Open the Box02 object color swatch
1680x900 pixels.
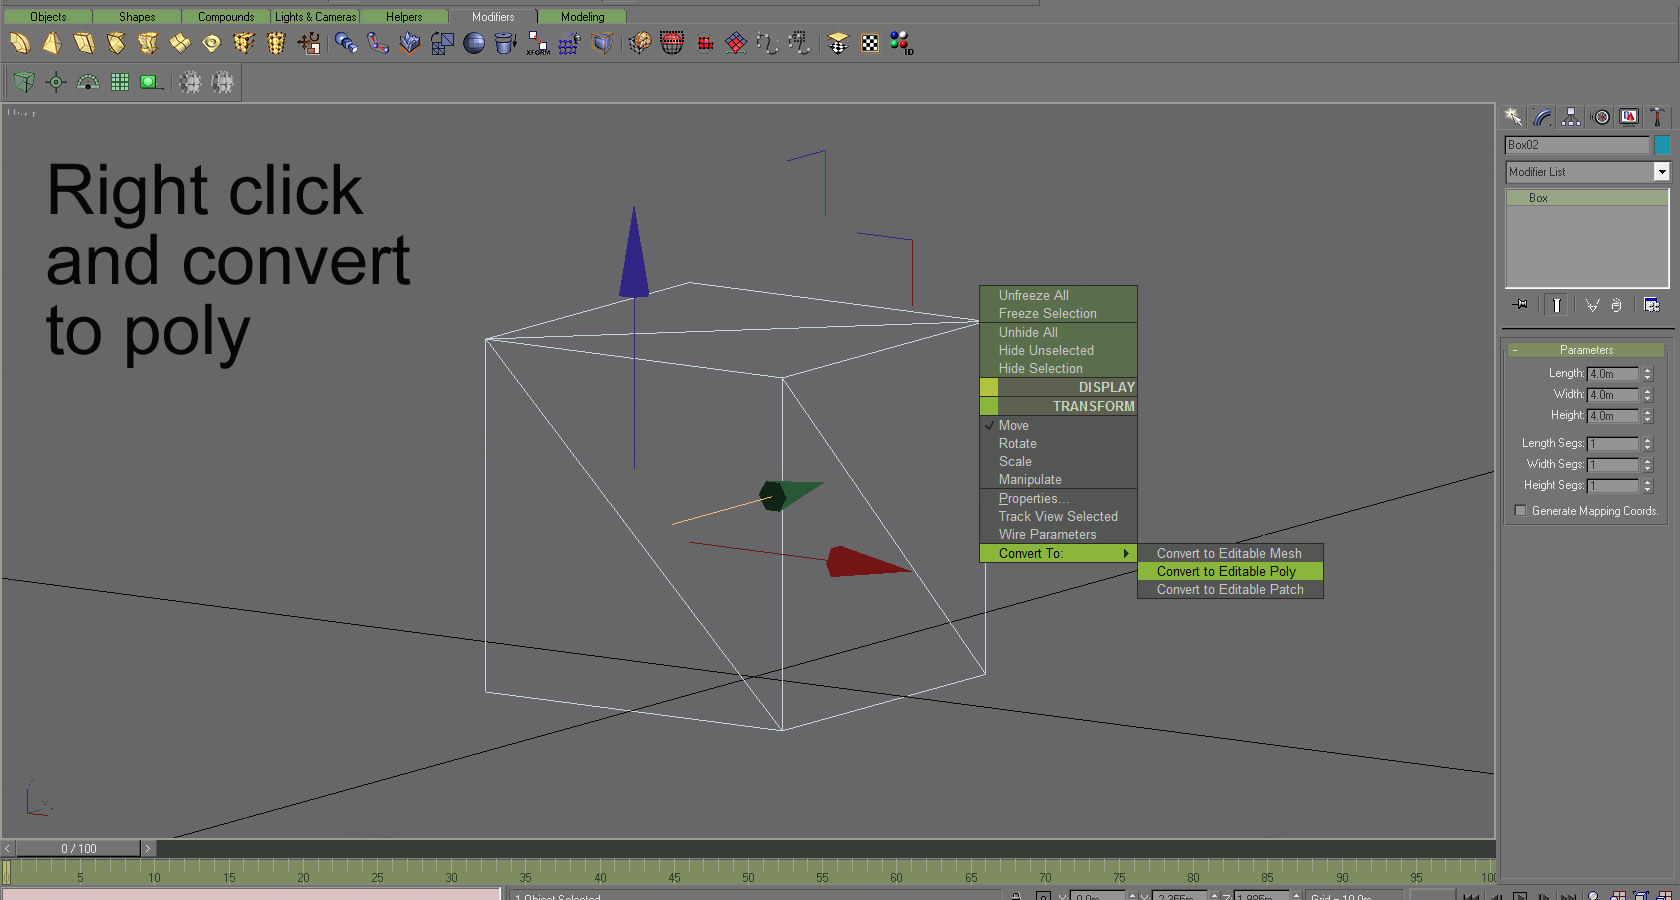1662,145
